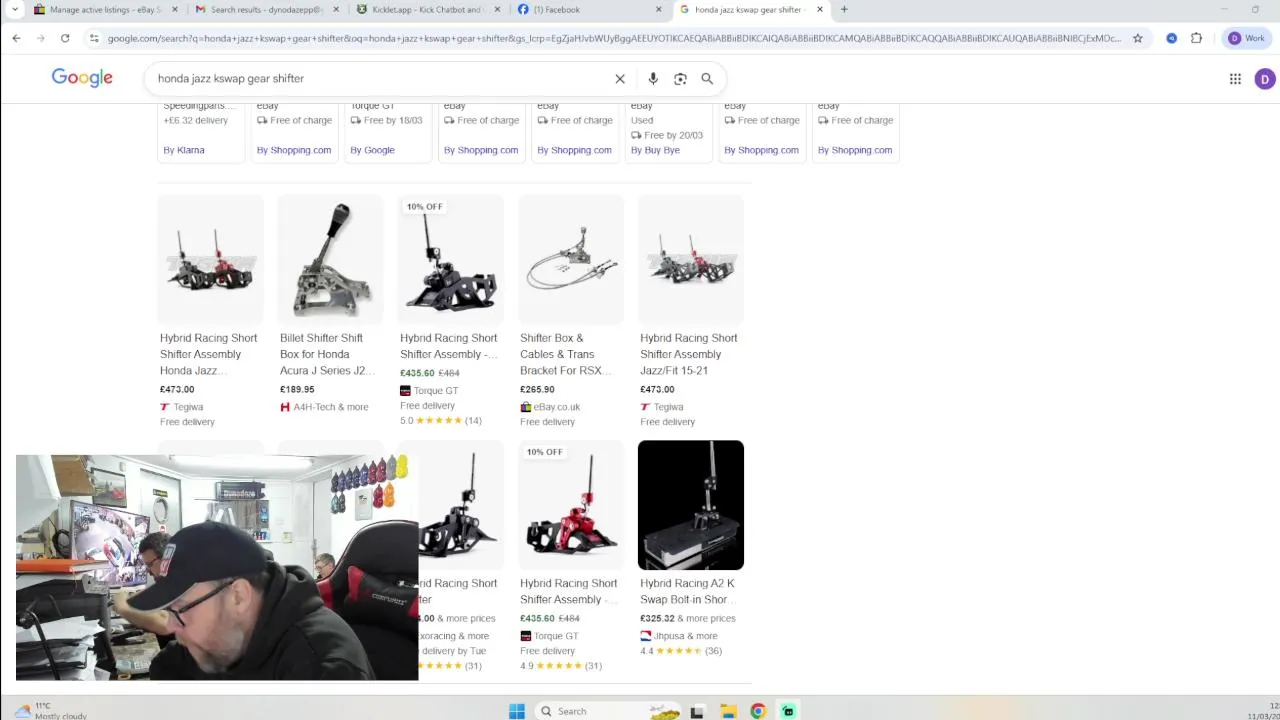Open Google Lens image search icon
1280x720 pixels.
pyautogui.click(x=680, y=79)
